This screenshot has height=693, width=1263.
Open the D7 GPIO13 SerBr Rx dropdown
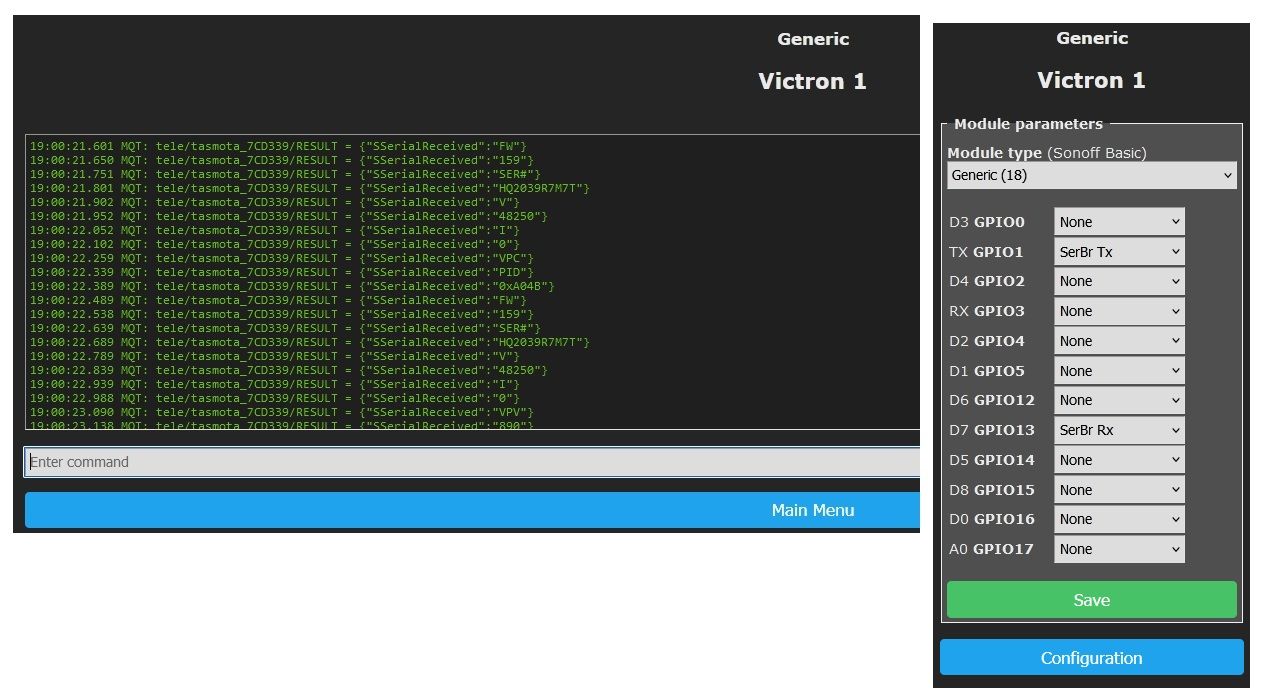coord(1119,430)
